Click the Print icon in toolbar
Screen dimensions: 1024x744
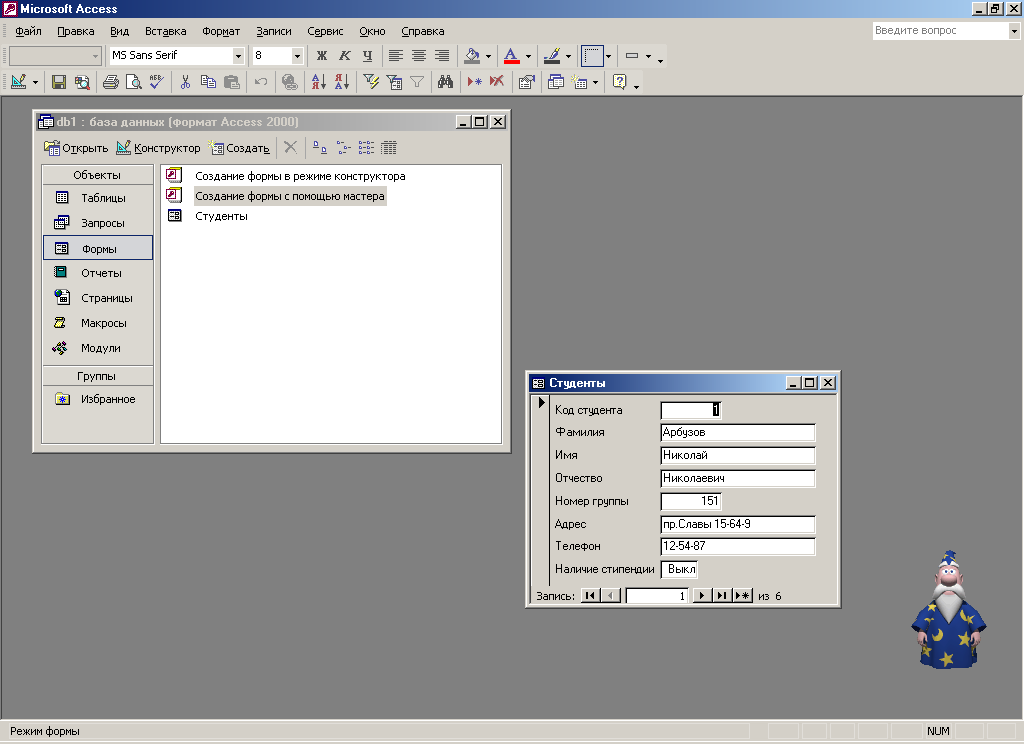111,82
